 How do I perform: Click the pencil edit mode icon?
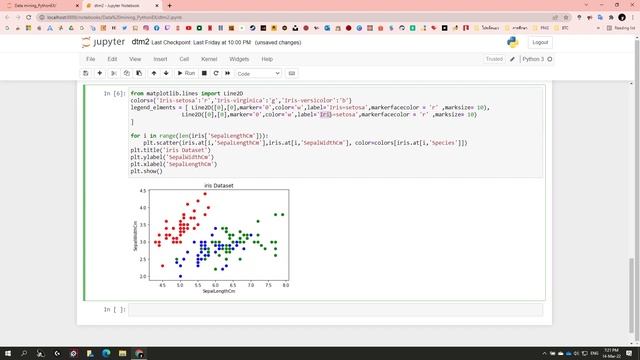tap(512, 59)
